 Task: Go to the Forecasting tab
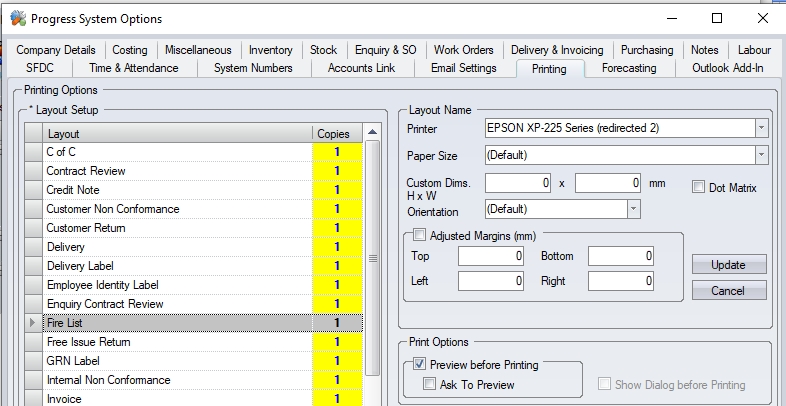coord(628,68)
